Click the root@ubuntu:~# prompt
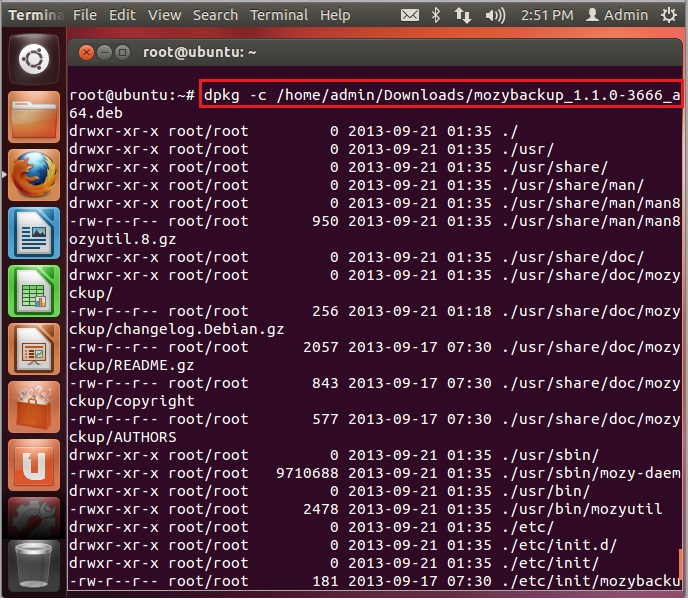This screenshot has height=600, width=688. [x=132, y=95]
